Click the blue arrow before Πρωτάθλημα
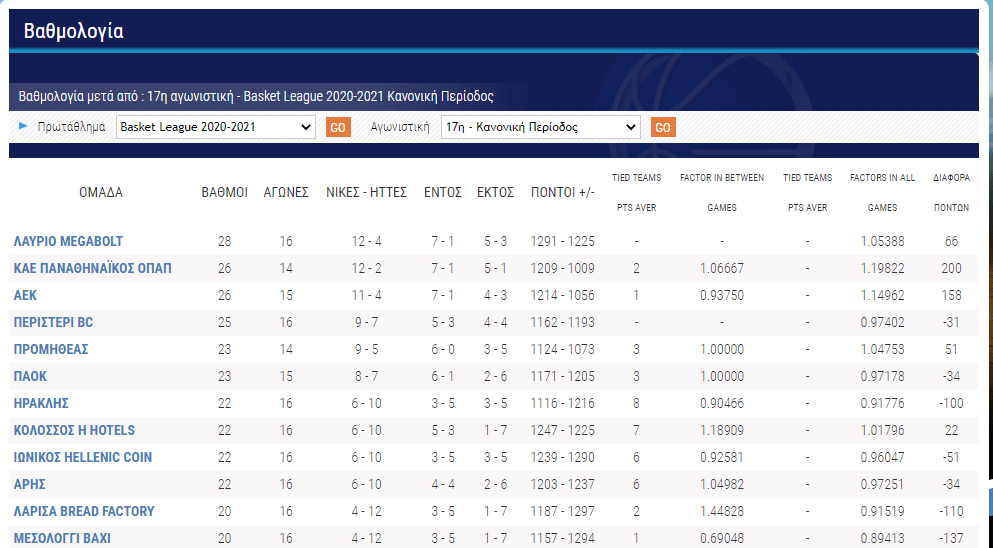This screenshot has width=993, height=548. pos(23,126)
